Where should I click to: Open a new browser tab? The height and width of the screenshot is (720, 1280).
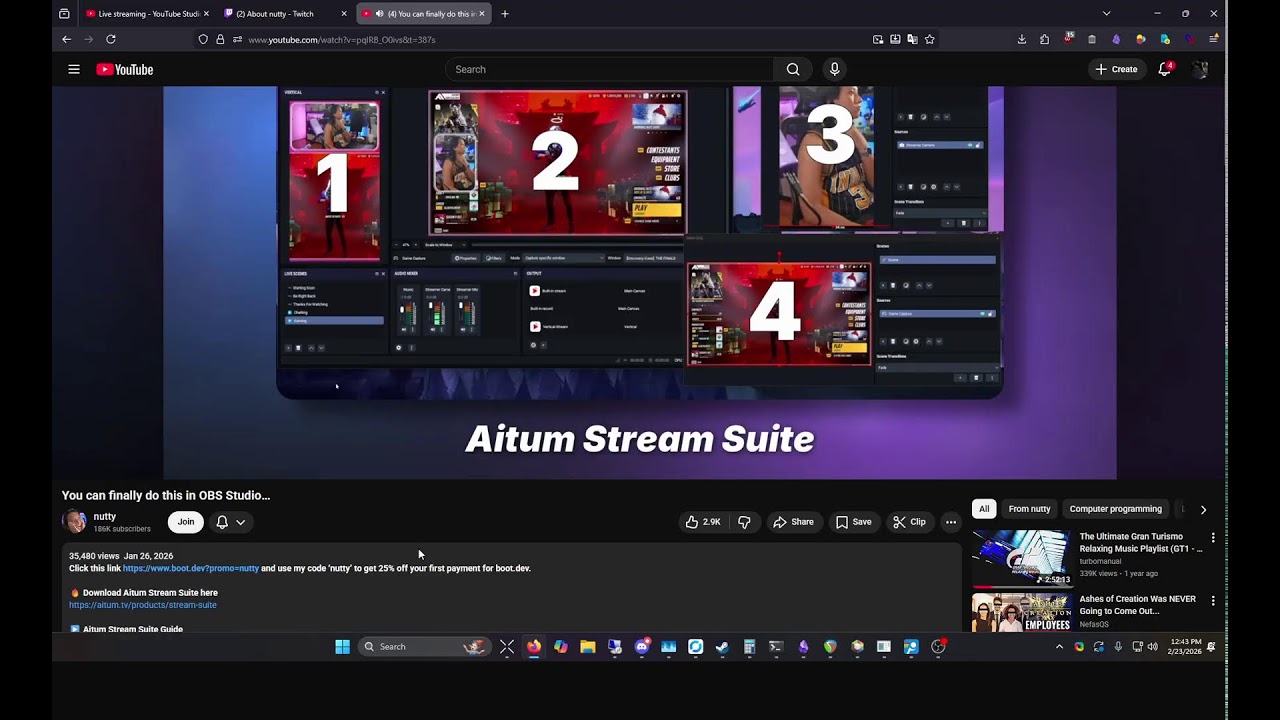505,14
